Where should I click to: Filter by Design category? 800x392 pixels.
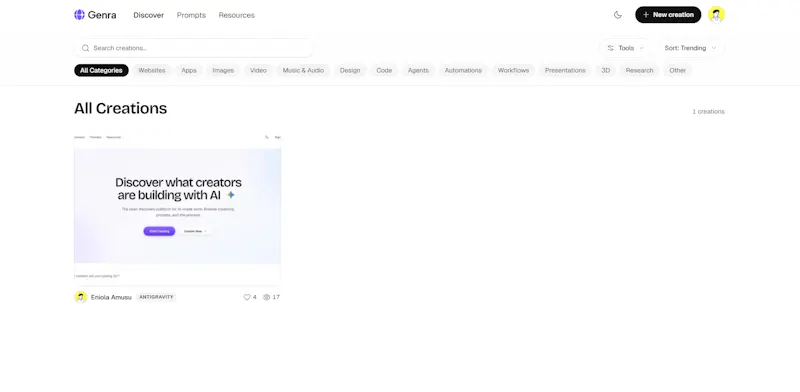click(350, 70)
